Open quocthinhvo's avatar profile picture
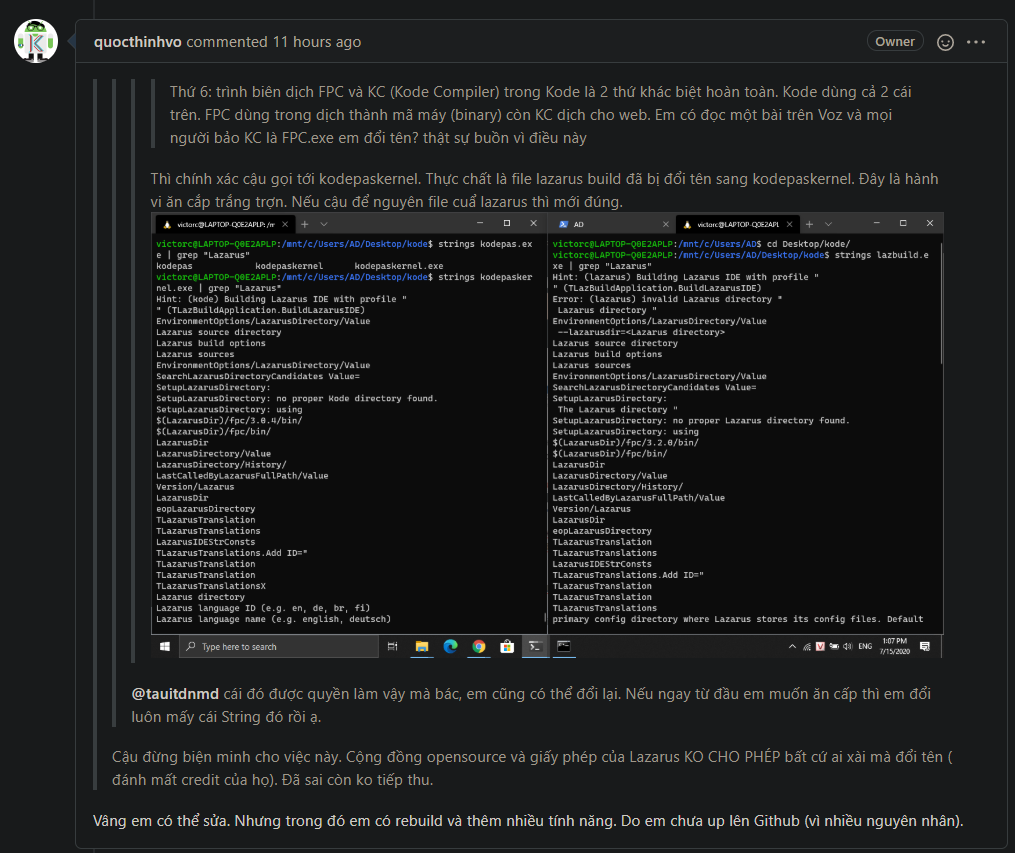The image size is (1015, 853). tap(36, 41)
